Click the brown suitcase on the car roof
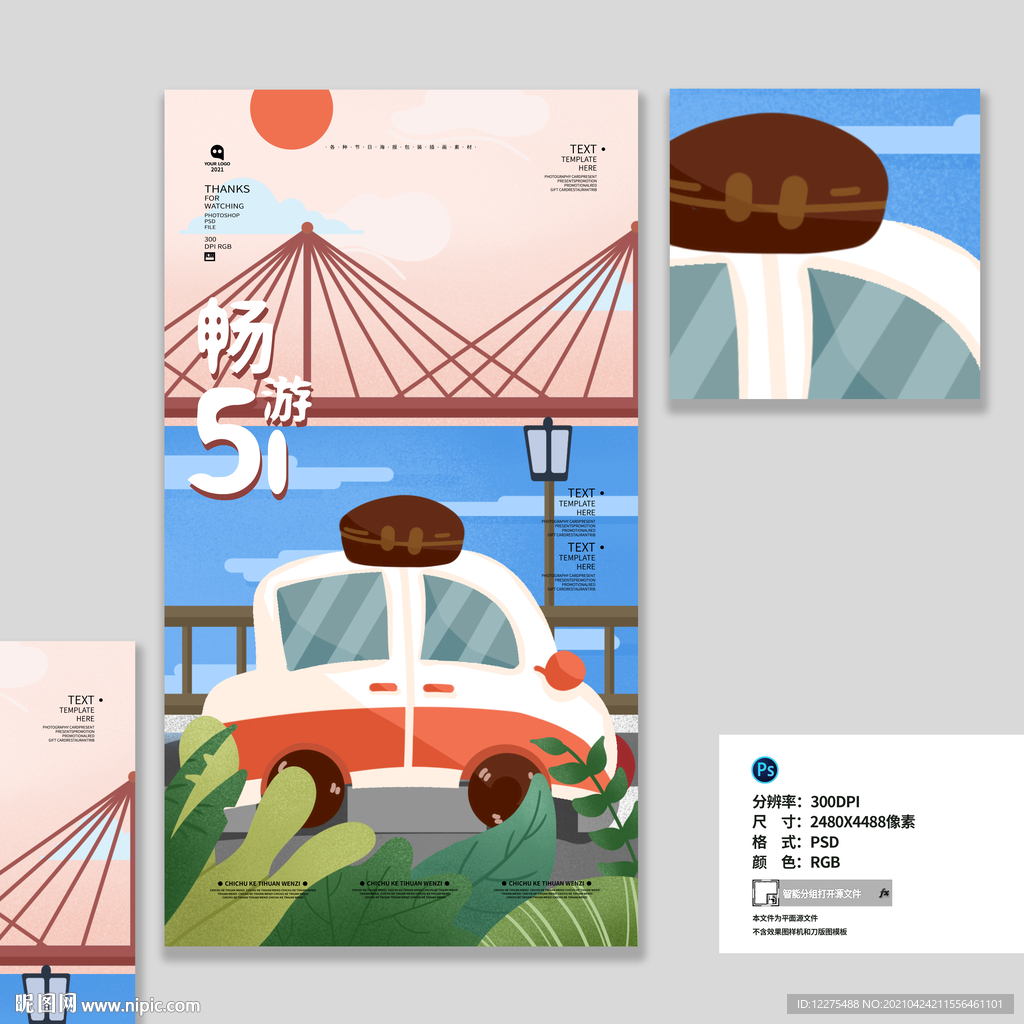 tap(402, 530)
